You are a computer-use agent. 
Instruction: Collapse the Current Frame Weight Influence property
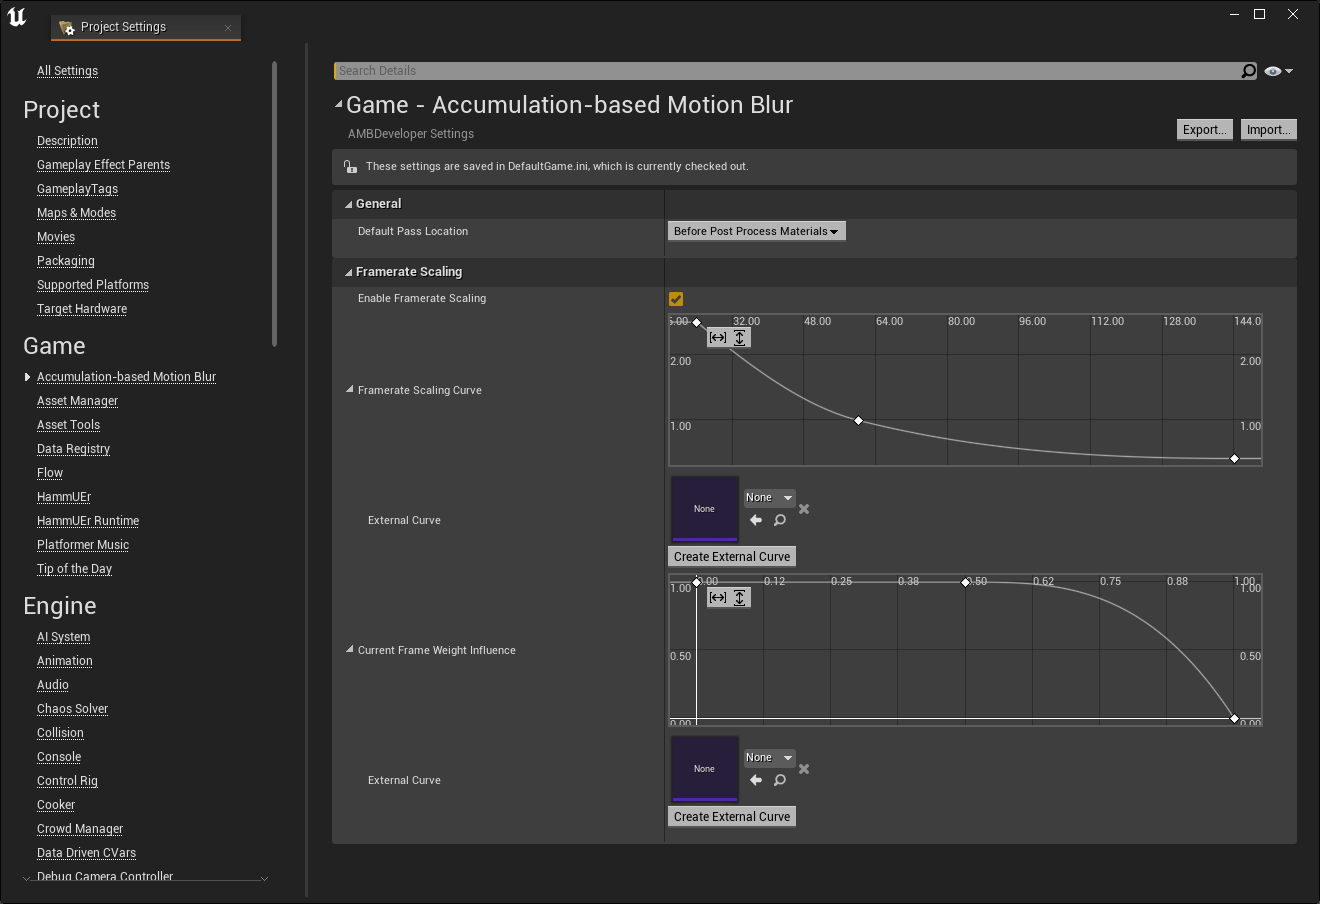350,650
